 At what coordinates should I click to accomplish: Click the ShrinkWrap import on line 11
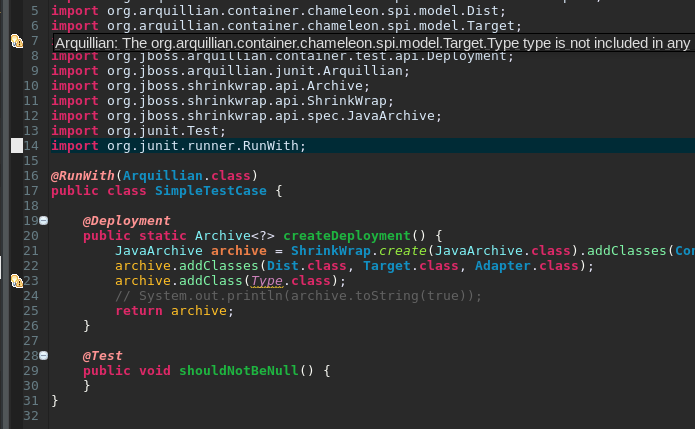(223, 101)
